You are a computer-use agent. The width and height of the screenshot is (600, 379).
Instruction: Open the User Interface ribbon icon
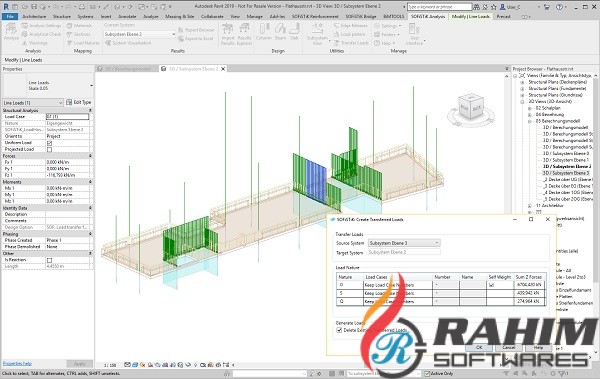[x=414, y=34]
